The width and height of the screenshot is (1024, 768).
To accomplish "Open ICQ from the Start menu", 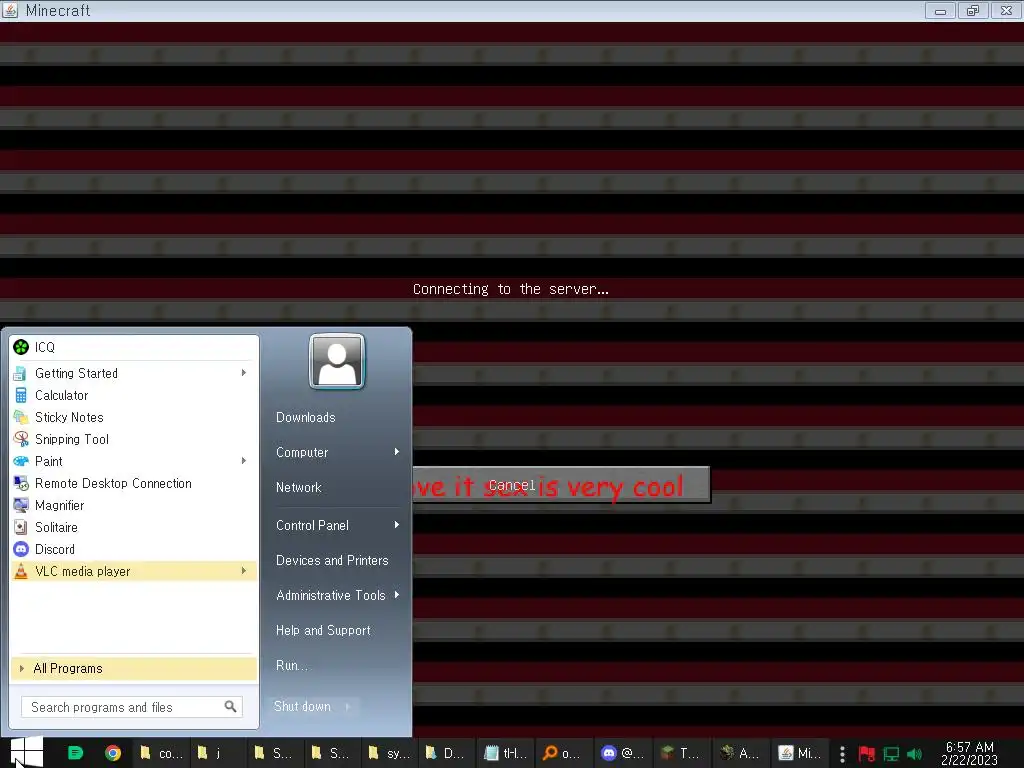I will tap(134, 347).
